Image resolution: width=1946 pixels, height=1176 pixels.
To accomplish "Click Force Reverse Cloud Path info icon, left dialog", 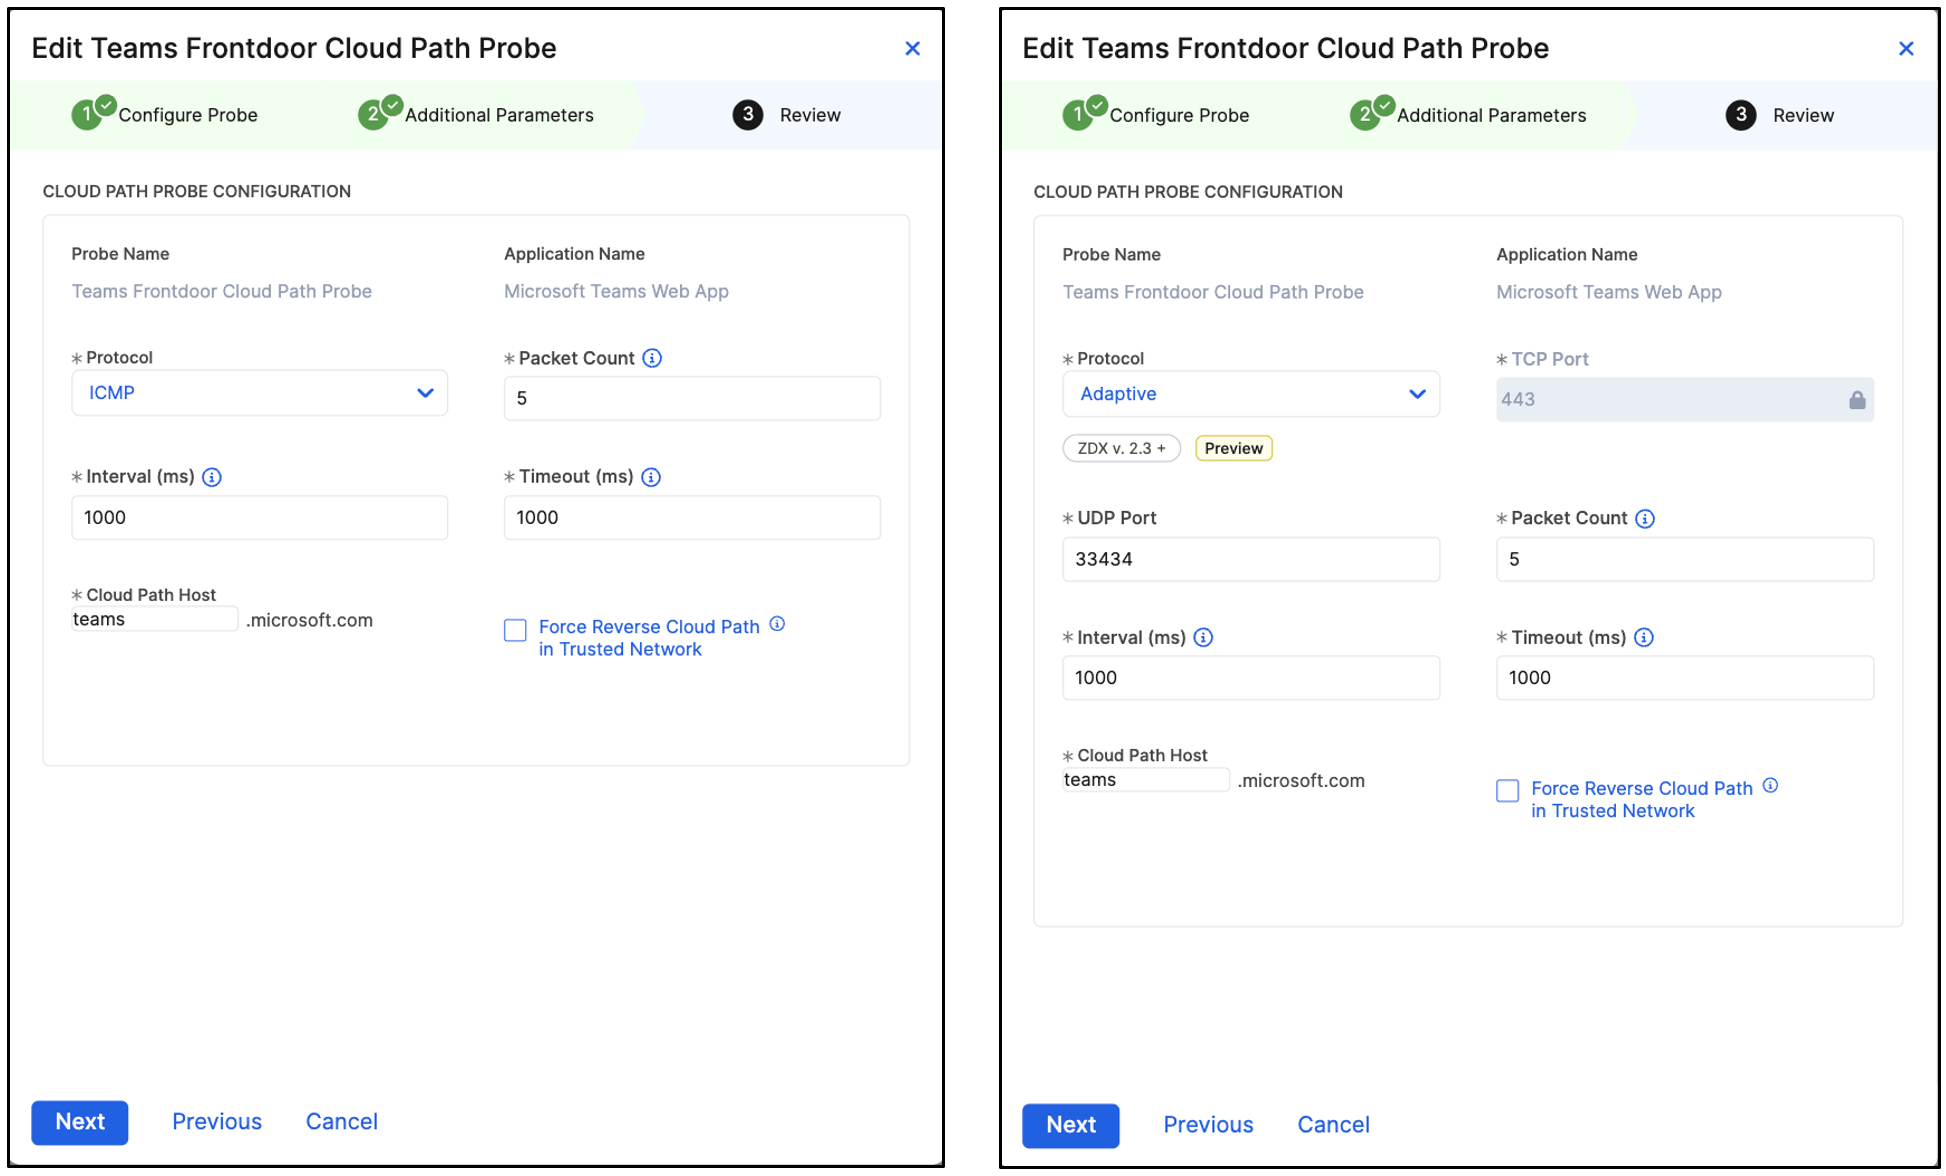I will pyautogui.click(x=777, y=624).
